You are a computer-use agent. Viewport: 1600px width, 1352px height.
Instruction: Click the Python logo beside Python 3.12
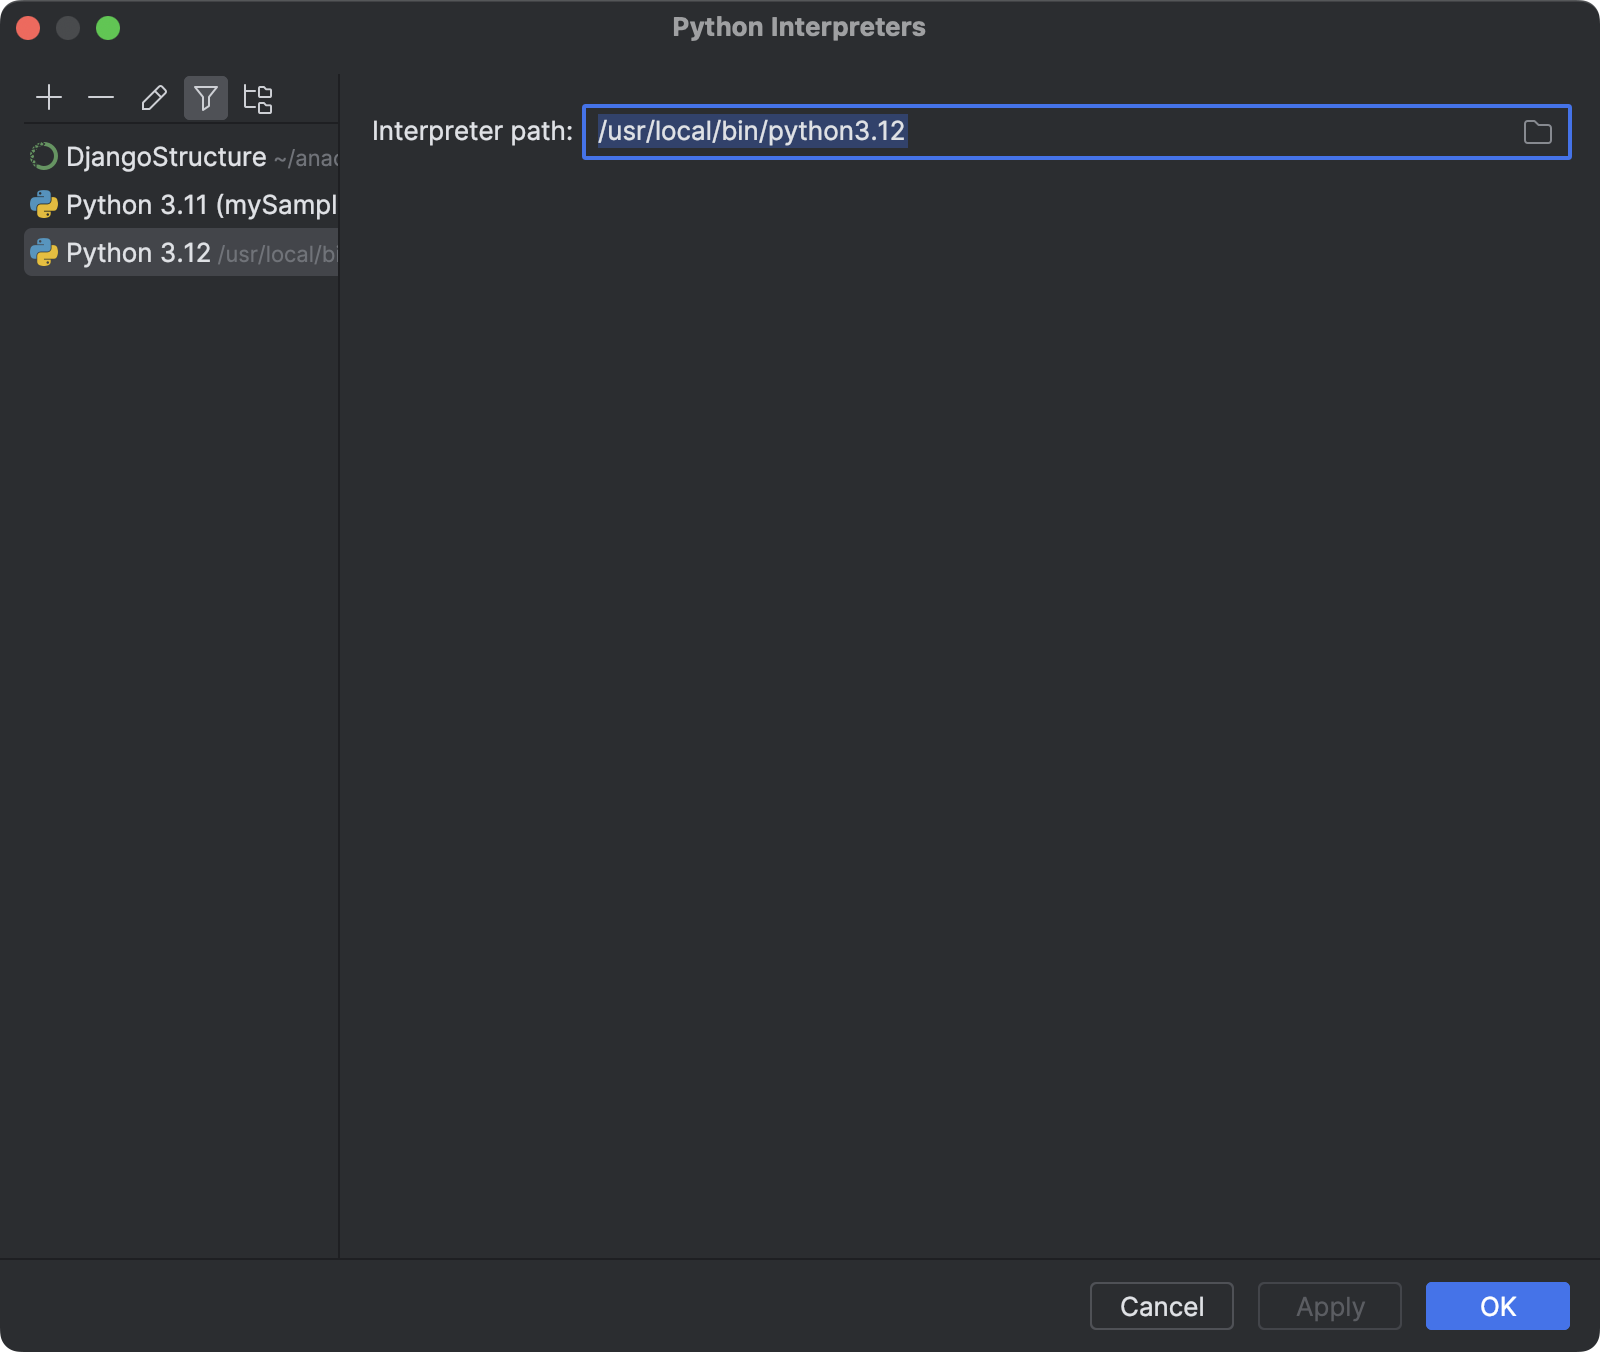point(44,252)
